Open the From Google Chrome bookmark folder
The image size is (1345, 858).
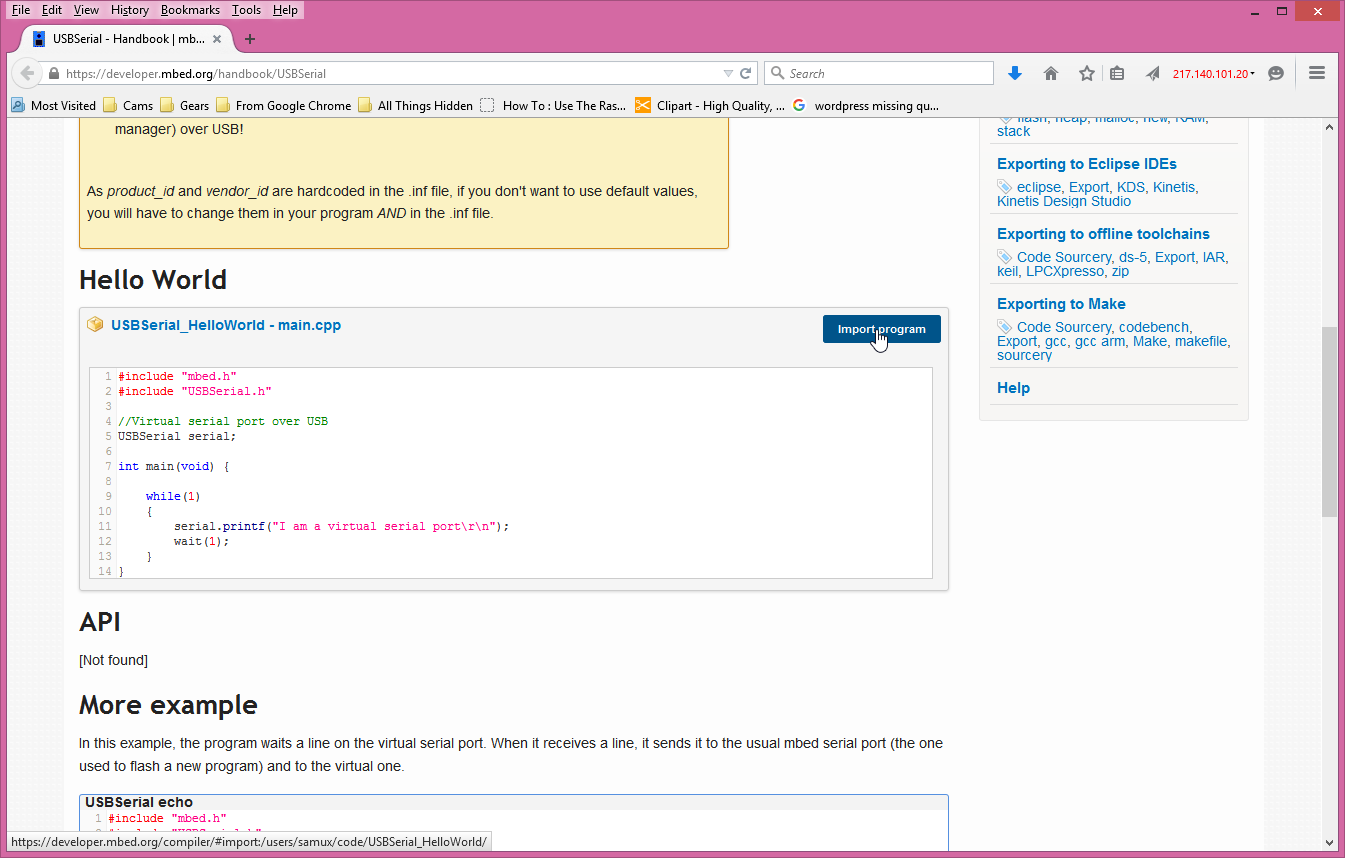click(x=284, y=105)
